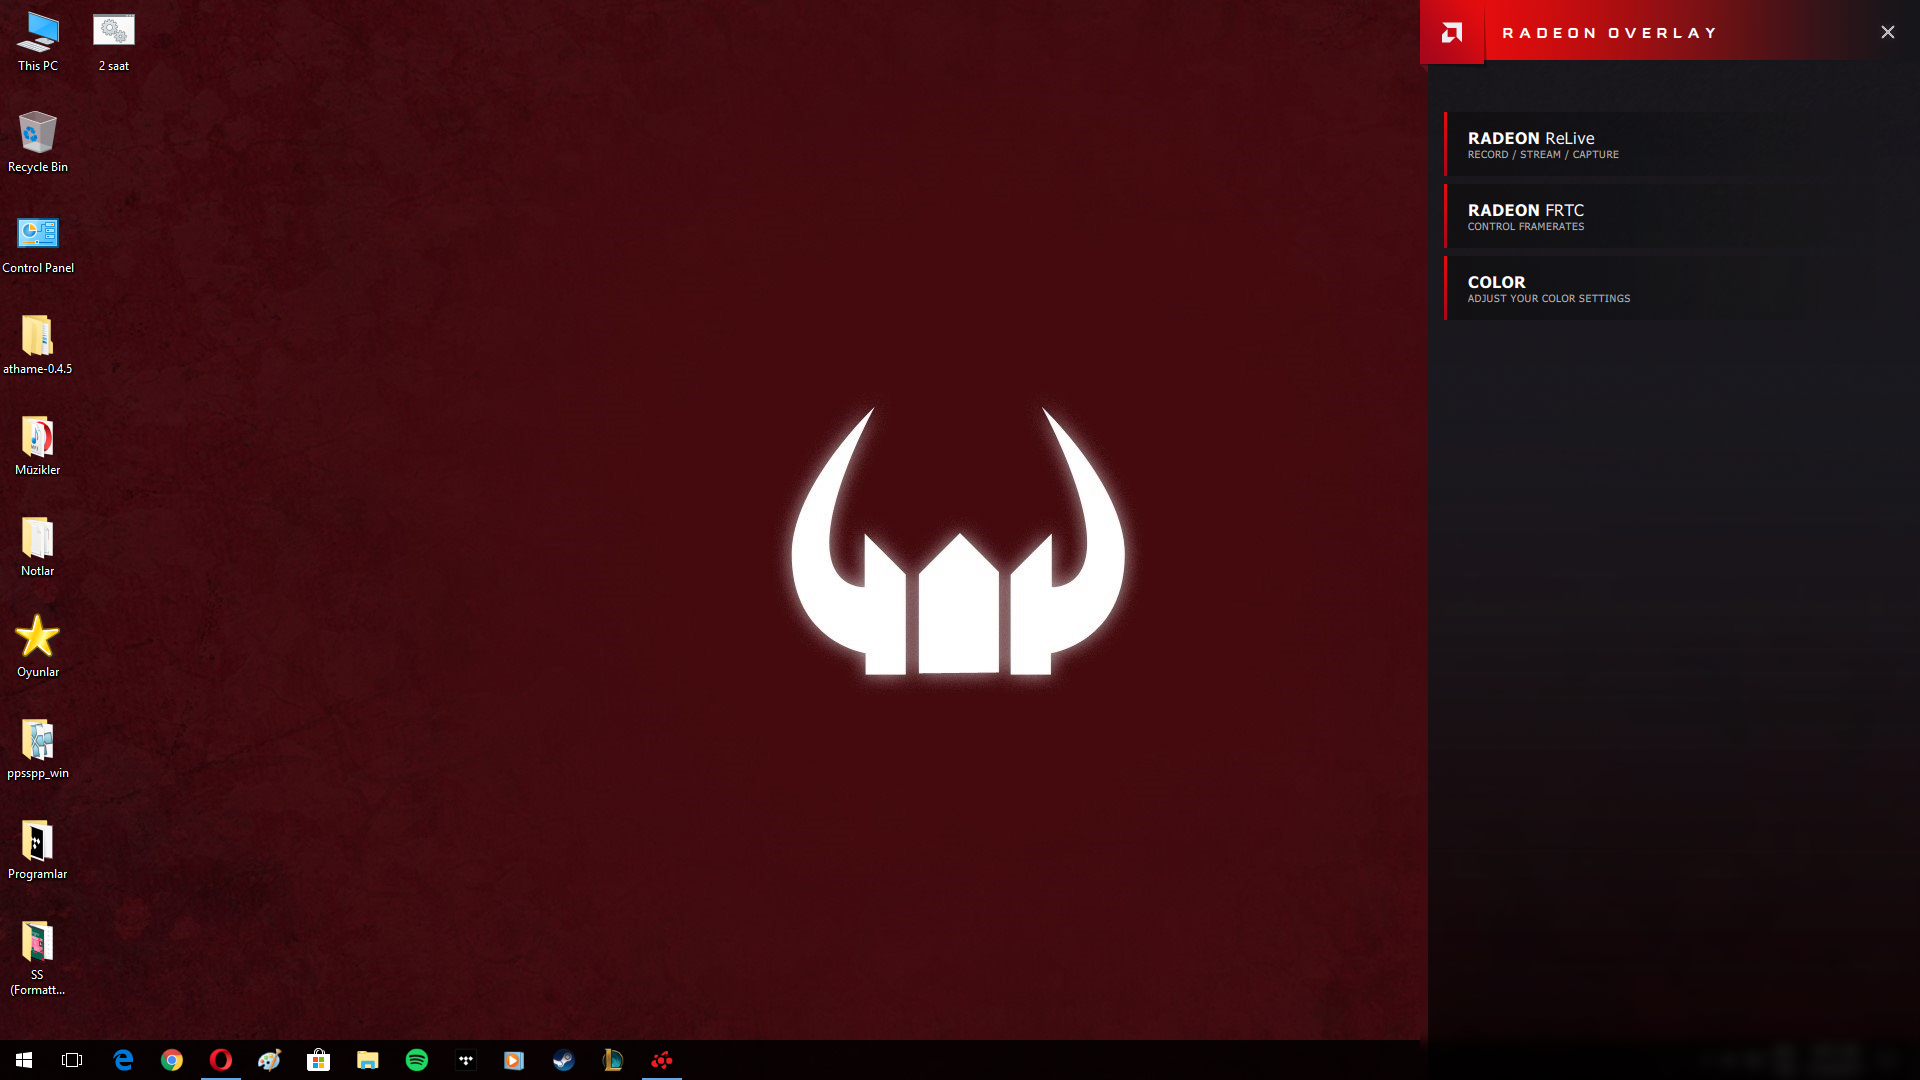Launch Microsoft Edge from the taskbar
The width and height of the screenshot is (1920, 1080).
pyautogui.click(x=123, y=1060)
